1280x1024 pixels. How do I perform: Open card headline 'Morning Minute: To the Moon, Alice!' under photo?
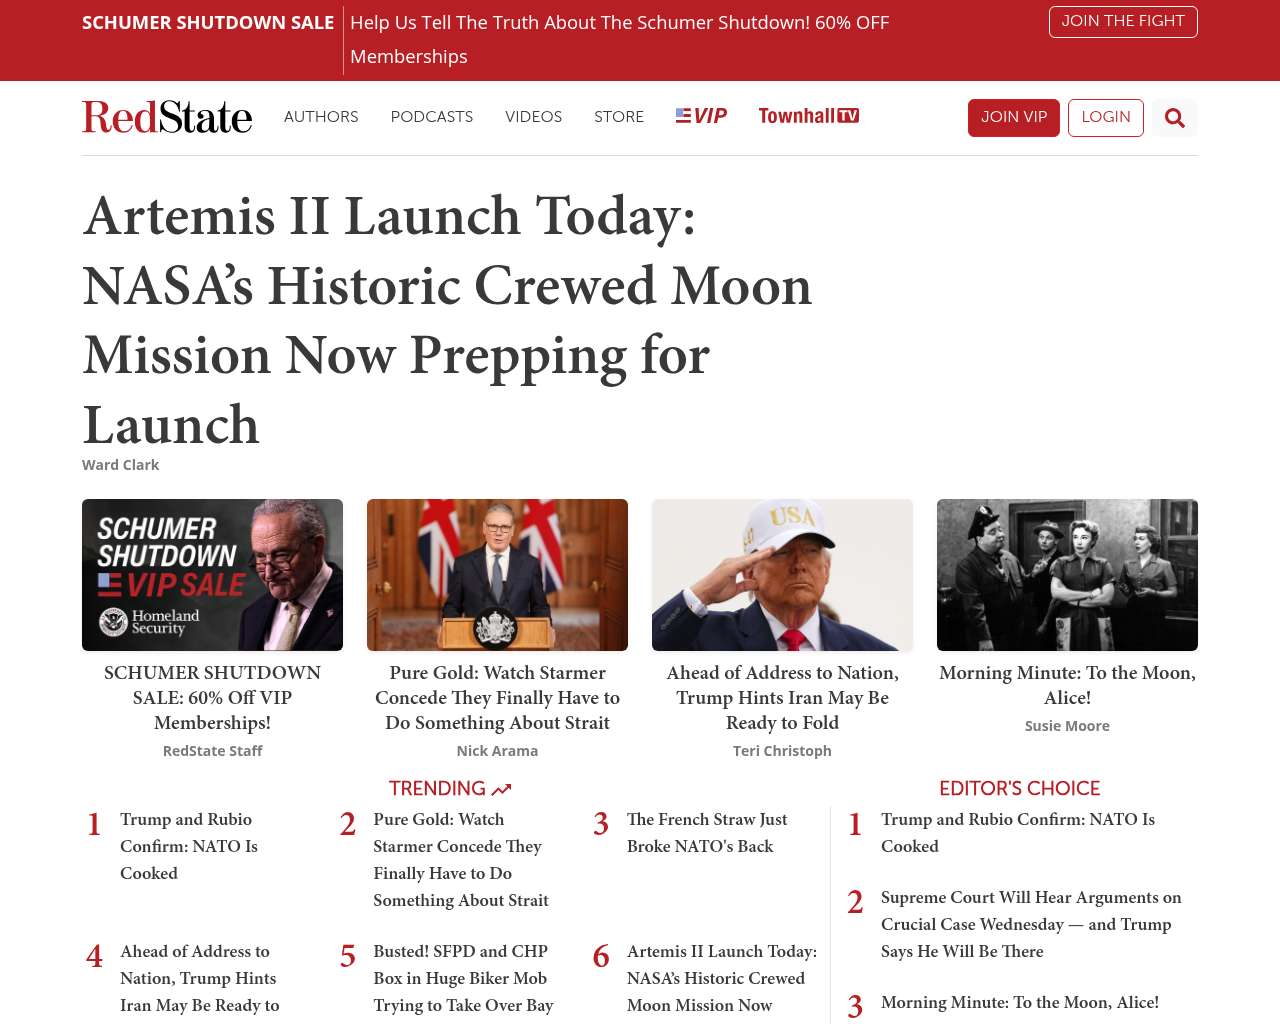(1067, 685)
